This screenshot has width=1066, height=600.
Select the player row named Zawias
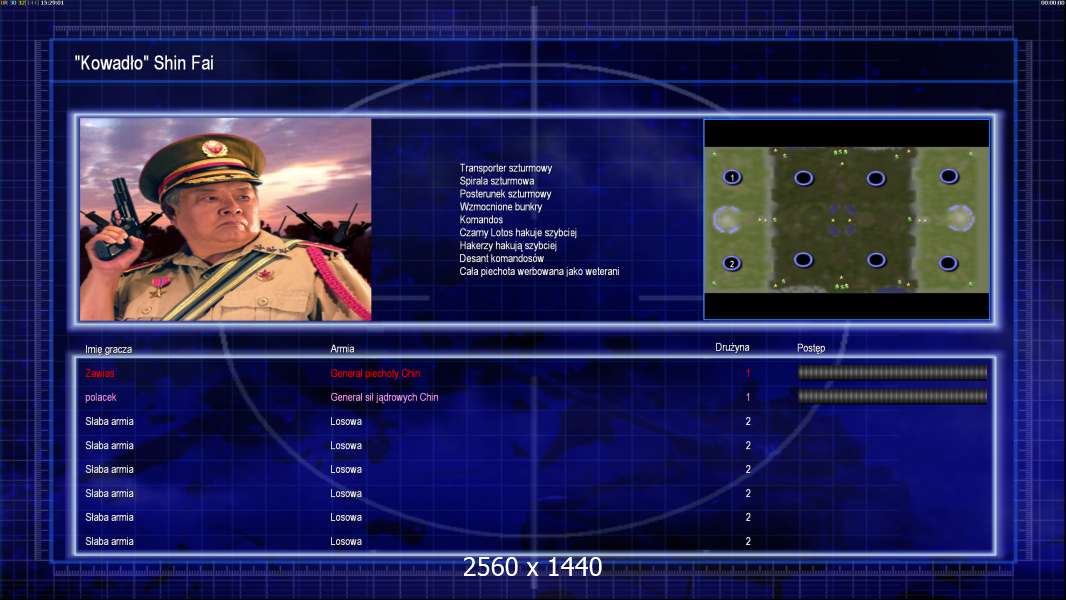pyautogui.click(x=535, y=373)
